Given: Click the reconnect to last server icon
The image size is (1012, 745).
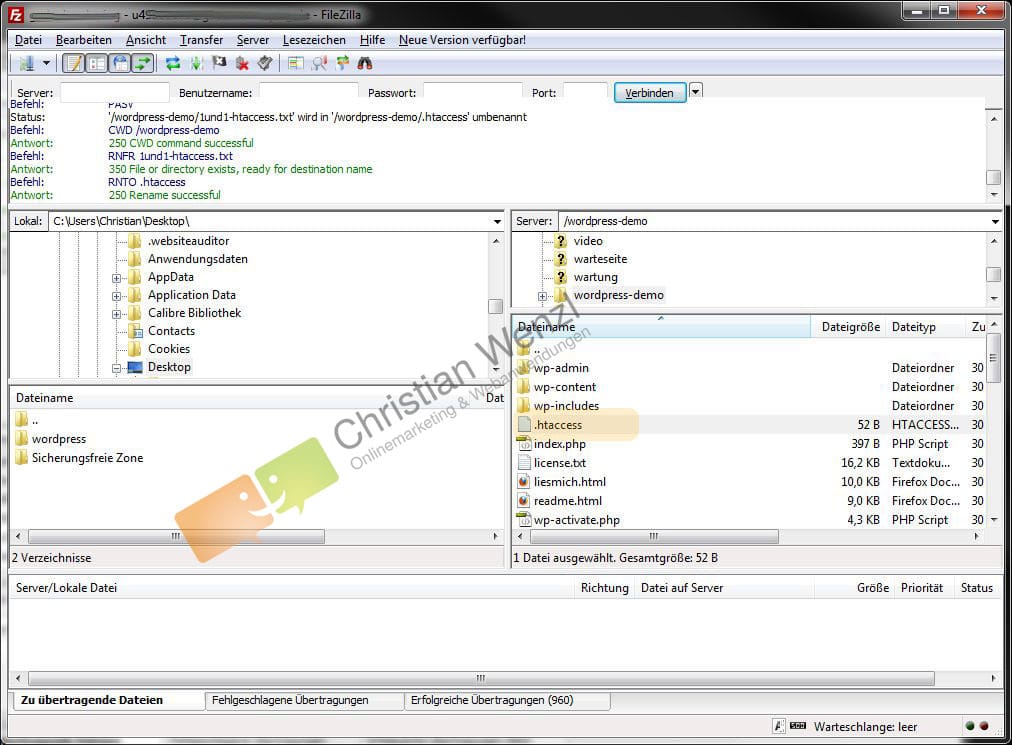Looking at the screenshot, I should pos(265,63).
